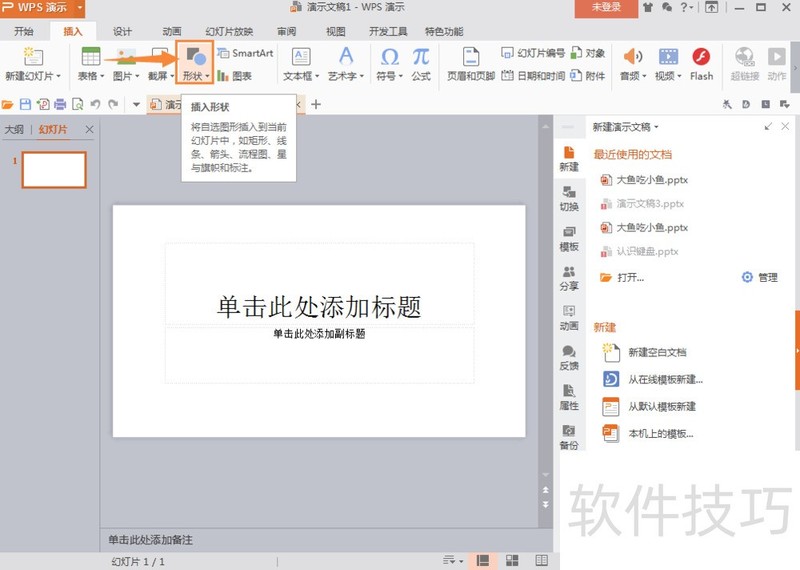
Task: Open the 视图 view tab
Action: coord(336,32)
